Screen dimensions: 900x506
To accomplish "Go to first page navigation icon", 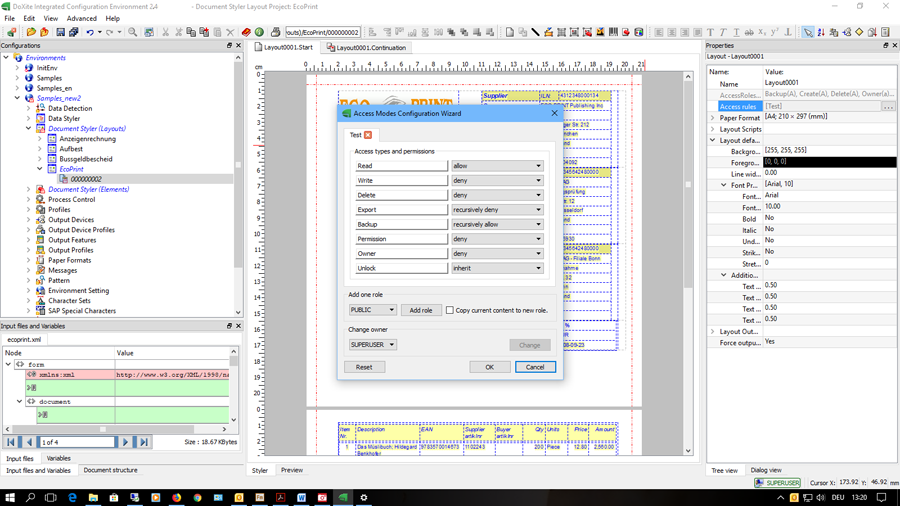I will pos(11,442).
